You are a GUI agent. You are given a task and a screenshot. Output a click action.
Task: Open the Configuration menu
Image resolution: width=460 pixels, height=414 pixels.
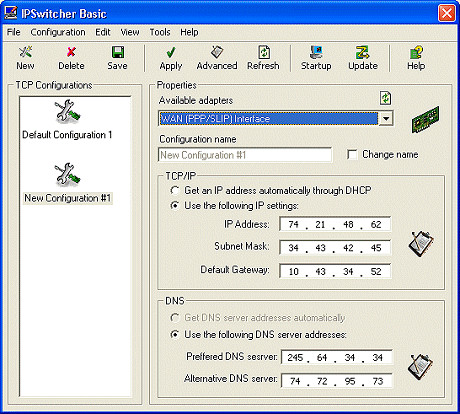[58, 32]
